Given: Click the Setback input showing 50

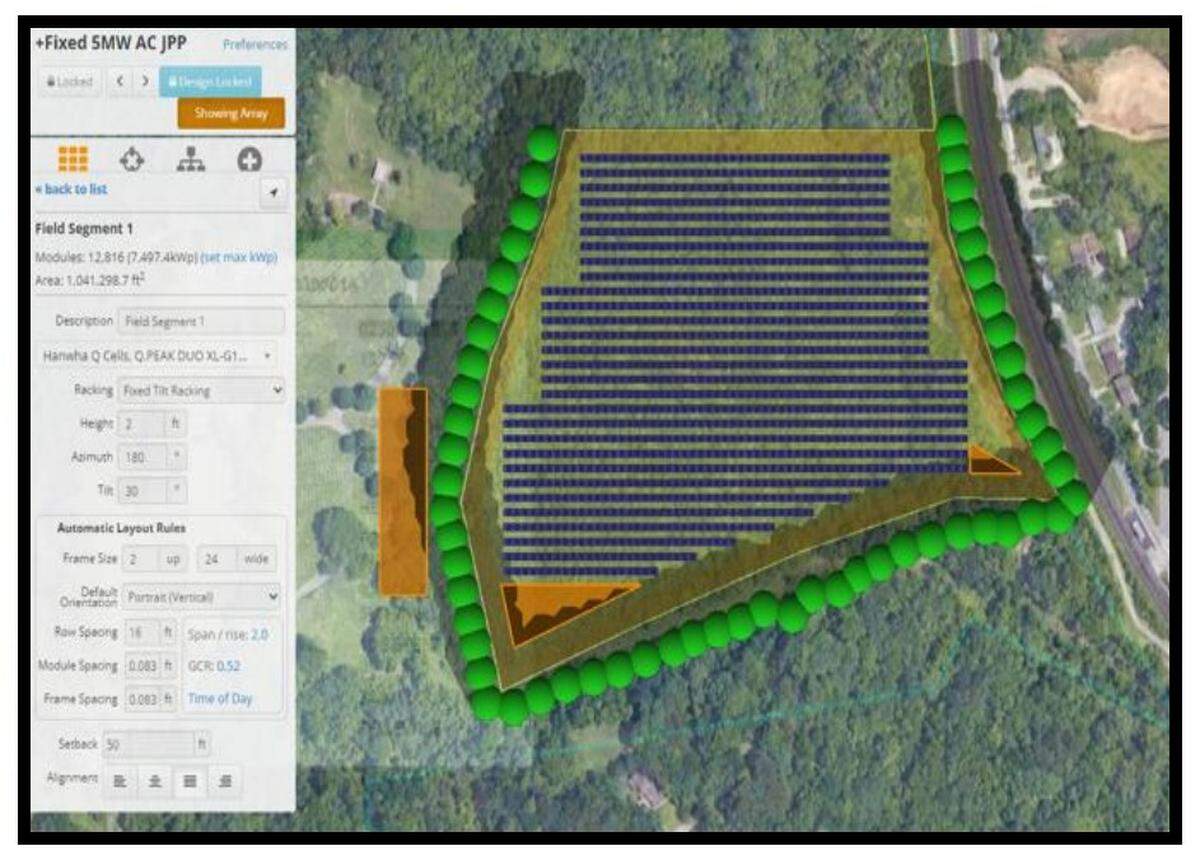Looking at the screenshot, I should pos(148,745).
